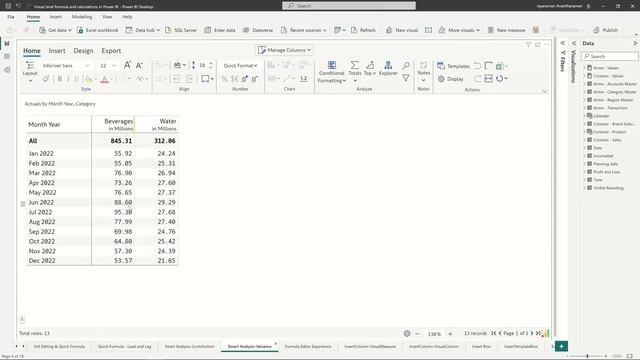640x360 pixels.
Task: Expand Profit and Loss table
Action: tap(584, 172)
